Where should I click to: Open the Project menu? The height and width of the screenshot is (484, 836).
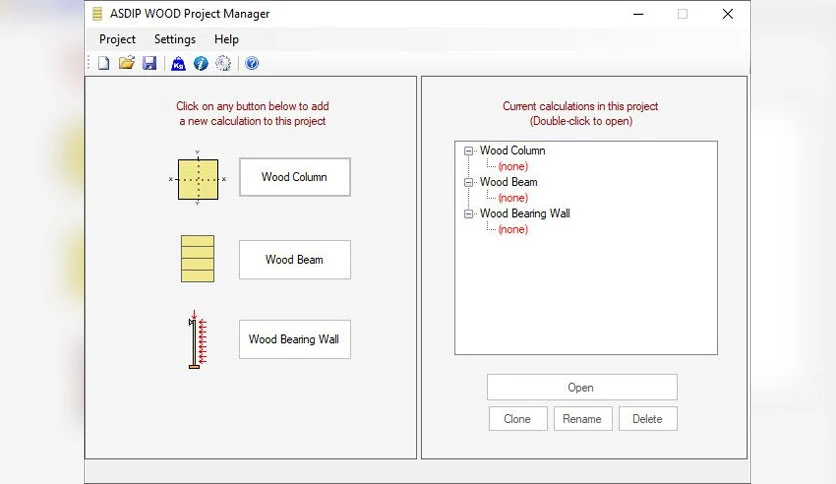click(x=117, y=39)
